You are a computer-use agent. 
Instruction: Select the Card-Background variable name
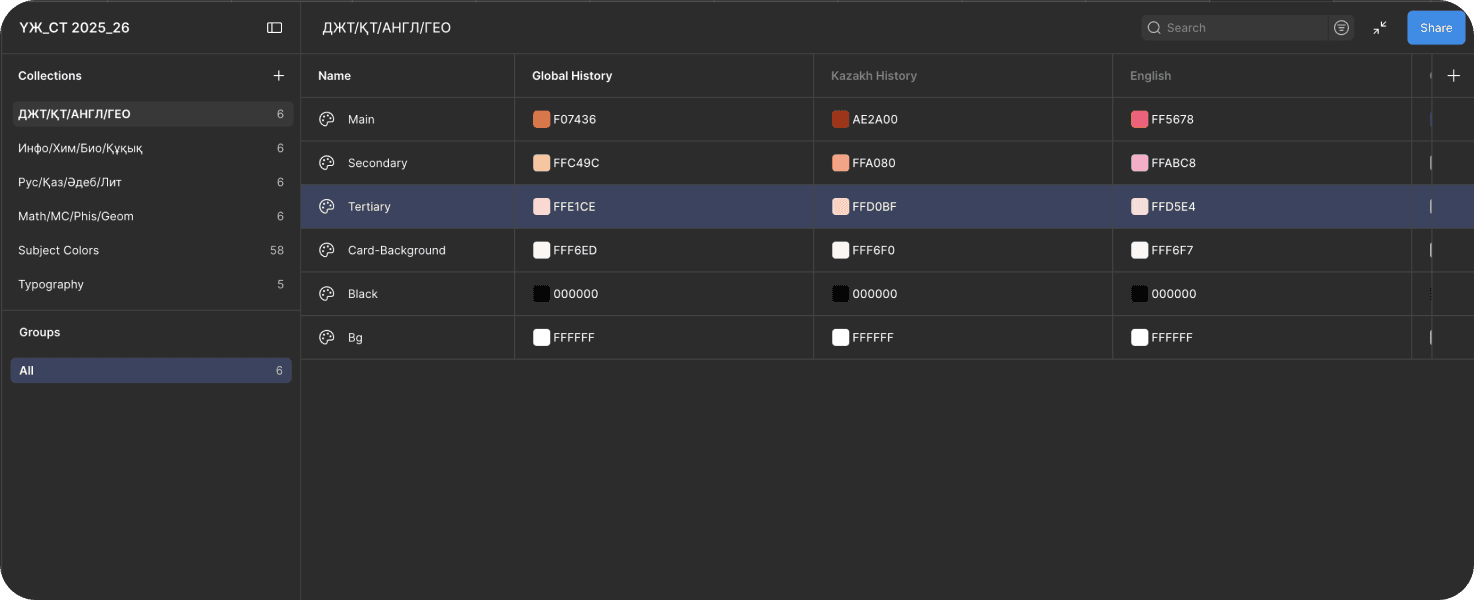[397, 250]
